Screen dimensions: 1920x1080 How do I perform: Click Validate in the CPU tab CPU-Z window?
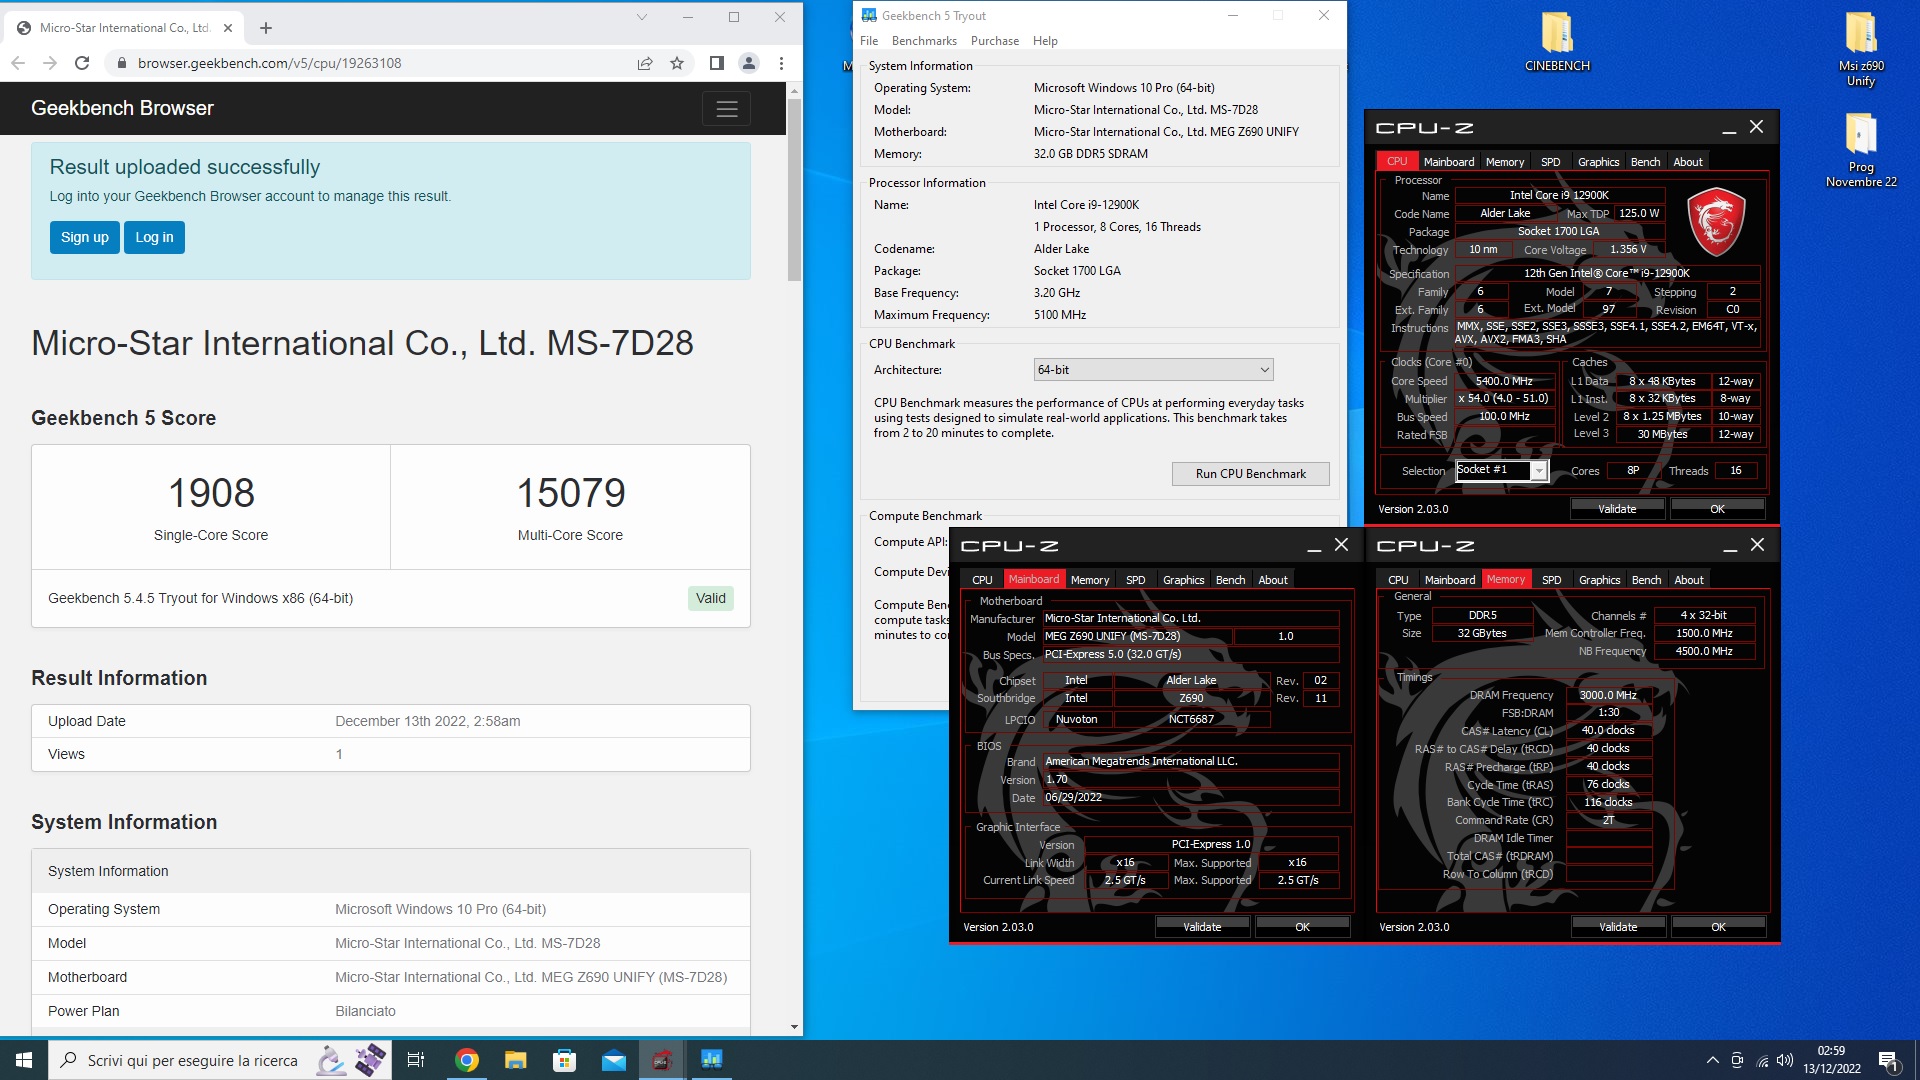click(x=1617, y=509)
